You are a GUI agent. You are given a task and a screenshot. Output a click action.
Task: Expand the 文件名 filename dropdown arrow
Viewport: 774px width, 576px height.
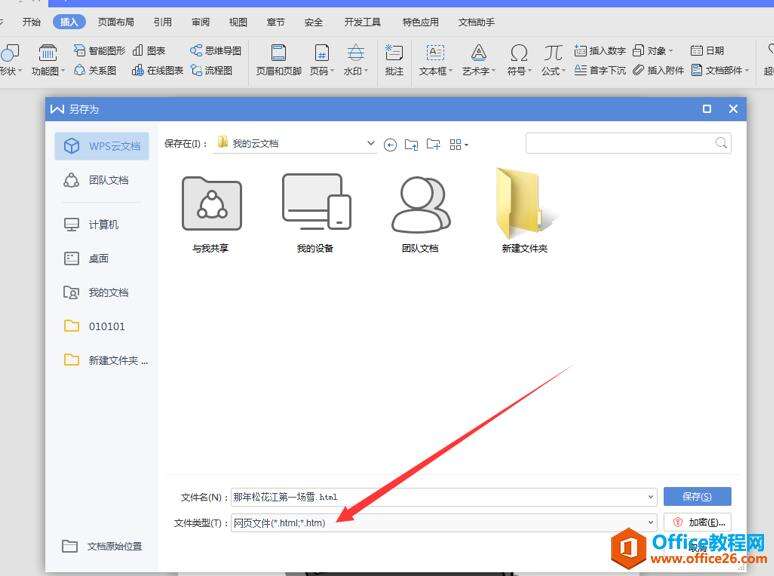[x=651, y=497]
